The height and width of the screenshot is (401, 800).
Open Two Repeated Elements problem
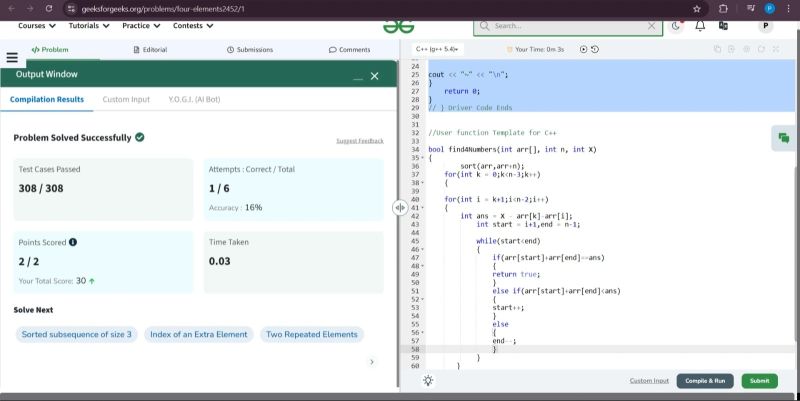tap(312, 335)
